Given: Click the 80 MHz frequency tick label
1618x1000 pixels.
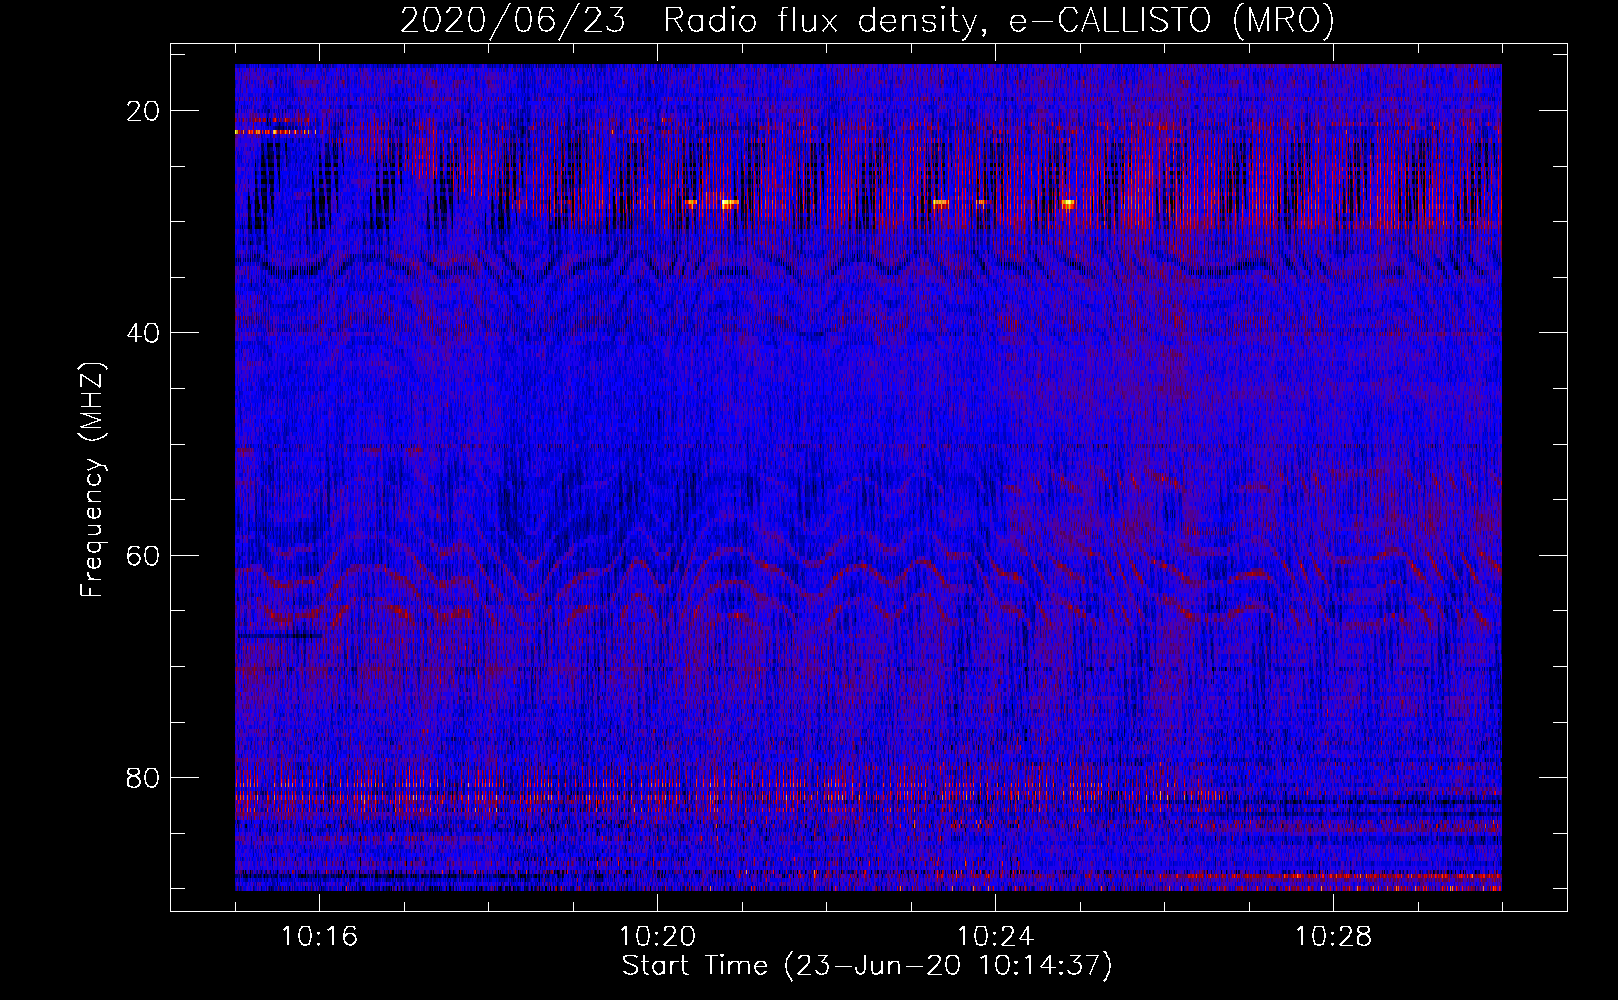Looking at the screenshot, I should (x=143, y=778).
